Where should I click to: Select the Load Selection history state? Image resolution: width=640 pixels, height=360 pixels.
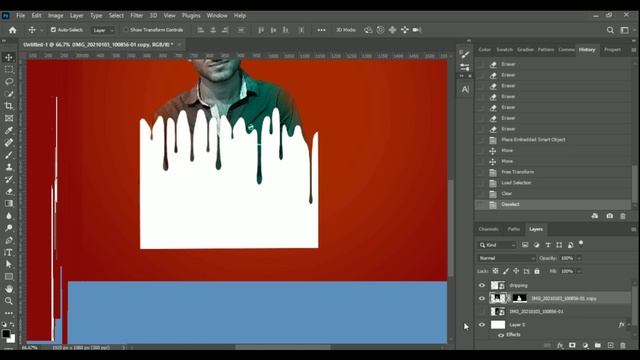(553, 183)
